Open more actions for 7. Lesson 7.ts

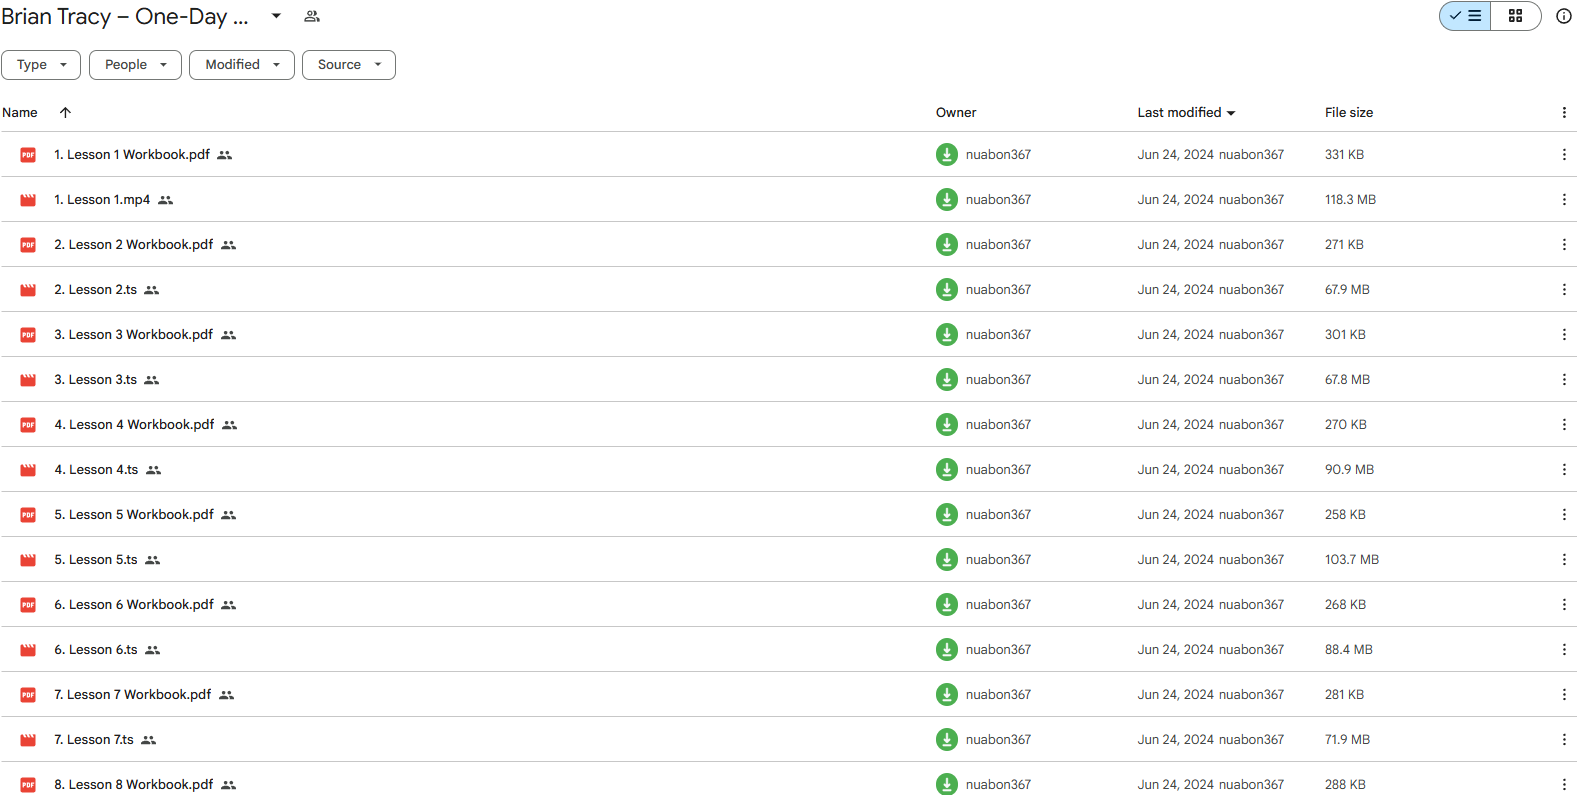coord(1564,740)
